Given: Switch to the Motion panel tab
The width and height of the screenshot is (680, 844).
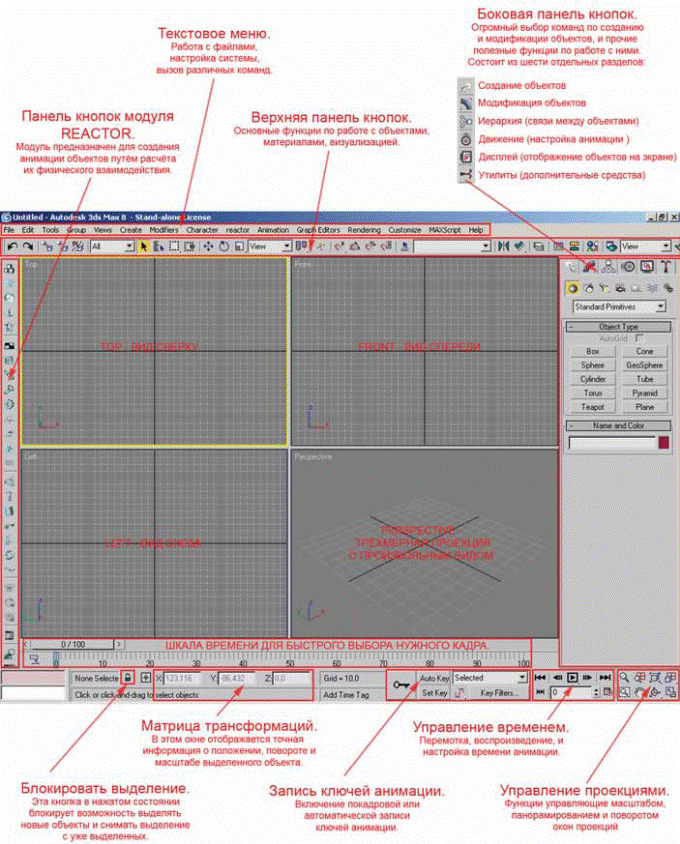Looking at the screenshot, I should coord(628,267).
